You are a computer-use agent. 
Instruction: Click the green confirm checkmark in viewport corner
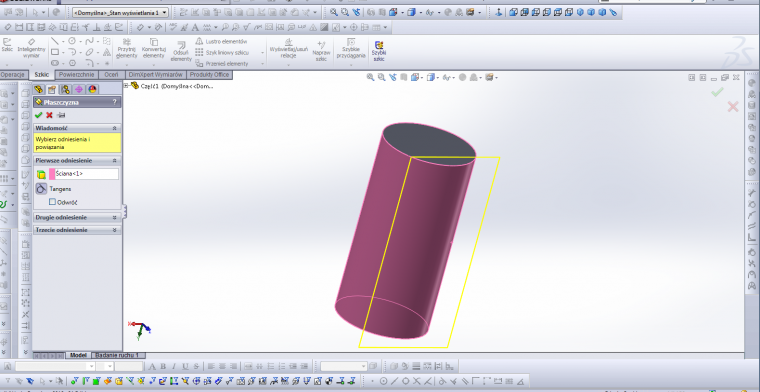tap(717, 92)
